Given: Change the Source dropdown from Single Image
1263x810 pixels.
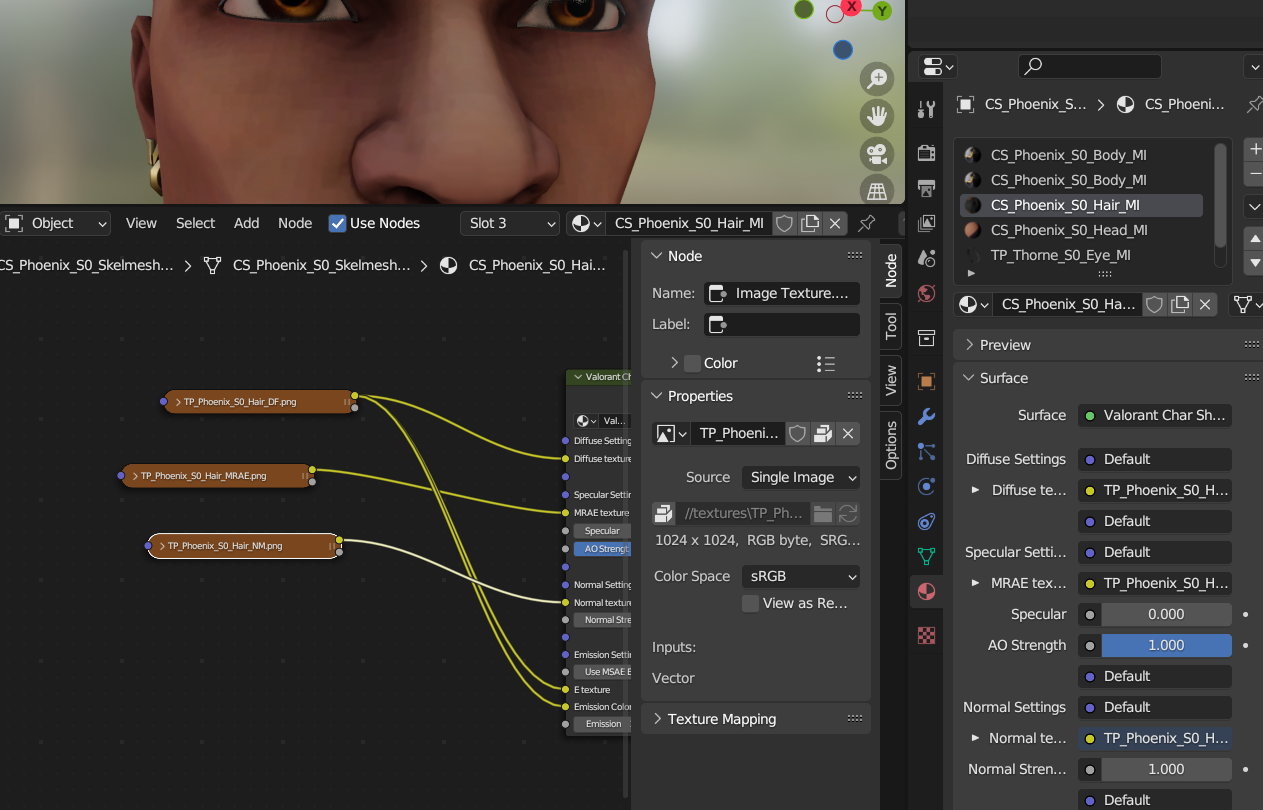Looking at the screenshot, I should click(800, 477).
